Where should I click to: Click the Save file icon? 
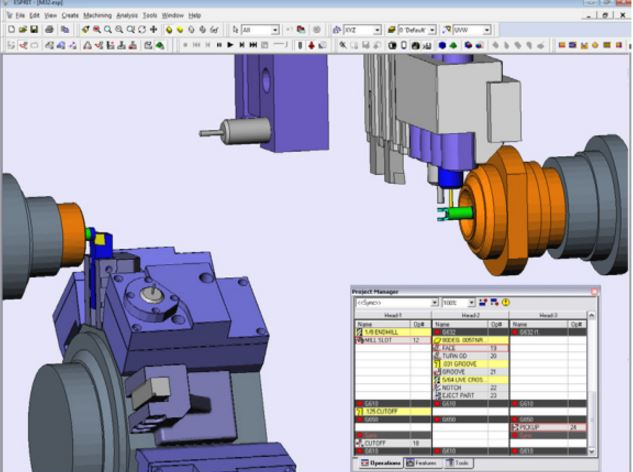[x=32, y=30]
